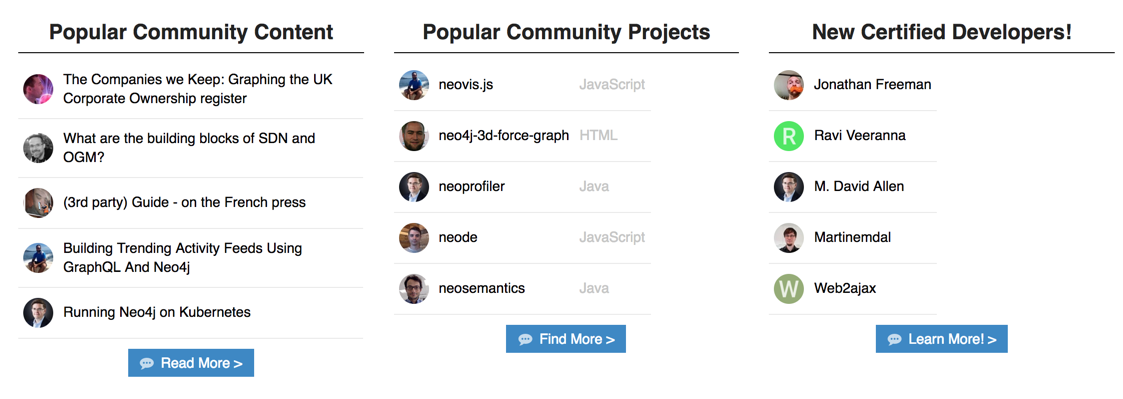Click the JavaScript label beside neovis.js
Image resolution: width=1123 pixels, height=399 pixels.
tap(612, 85)
